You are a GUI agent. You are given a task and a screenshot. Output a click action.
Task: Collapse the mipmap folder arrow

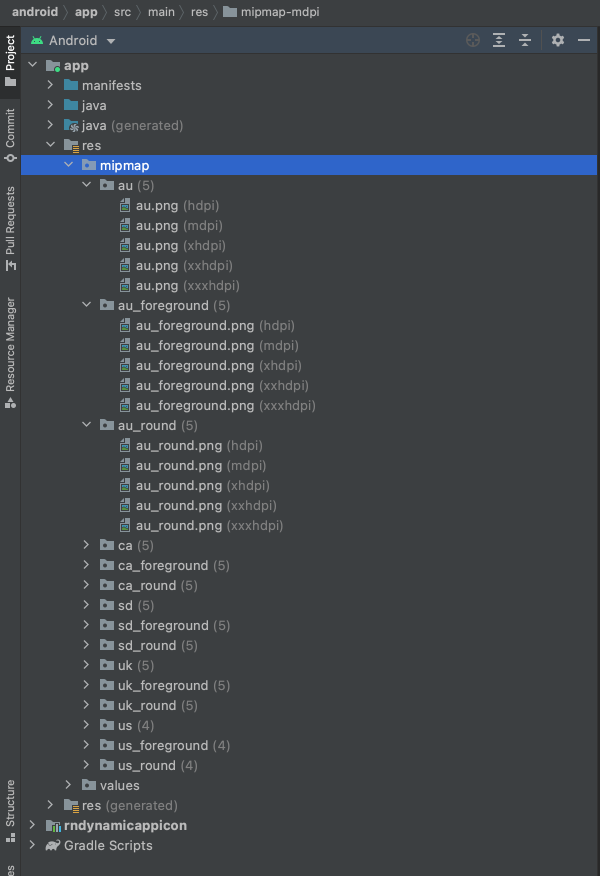[x=69, y=165]
